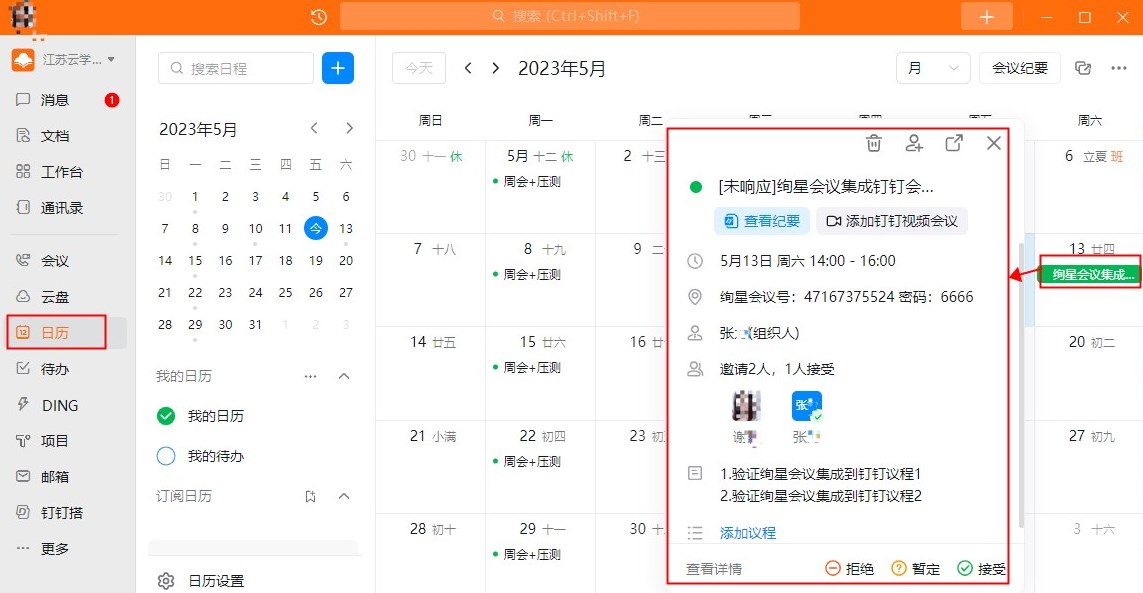
Task: Focus the 搜索日程 search field
Action: (235, 69)
